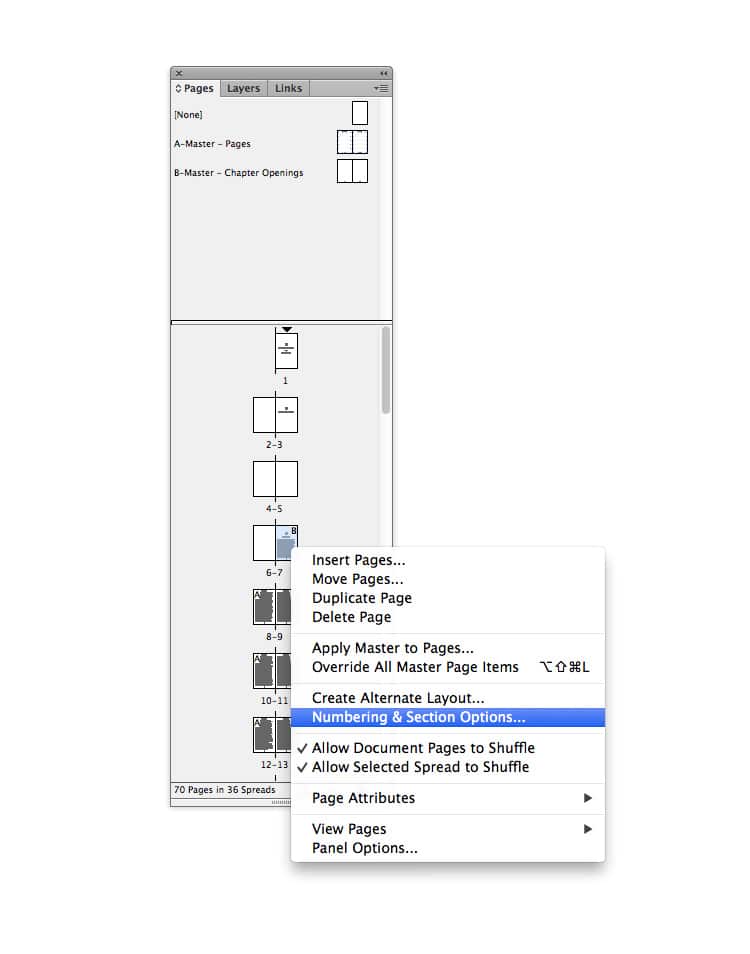Select the blank left page of spread 6-7
The image size is (750, 954).
coord(264,543)
